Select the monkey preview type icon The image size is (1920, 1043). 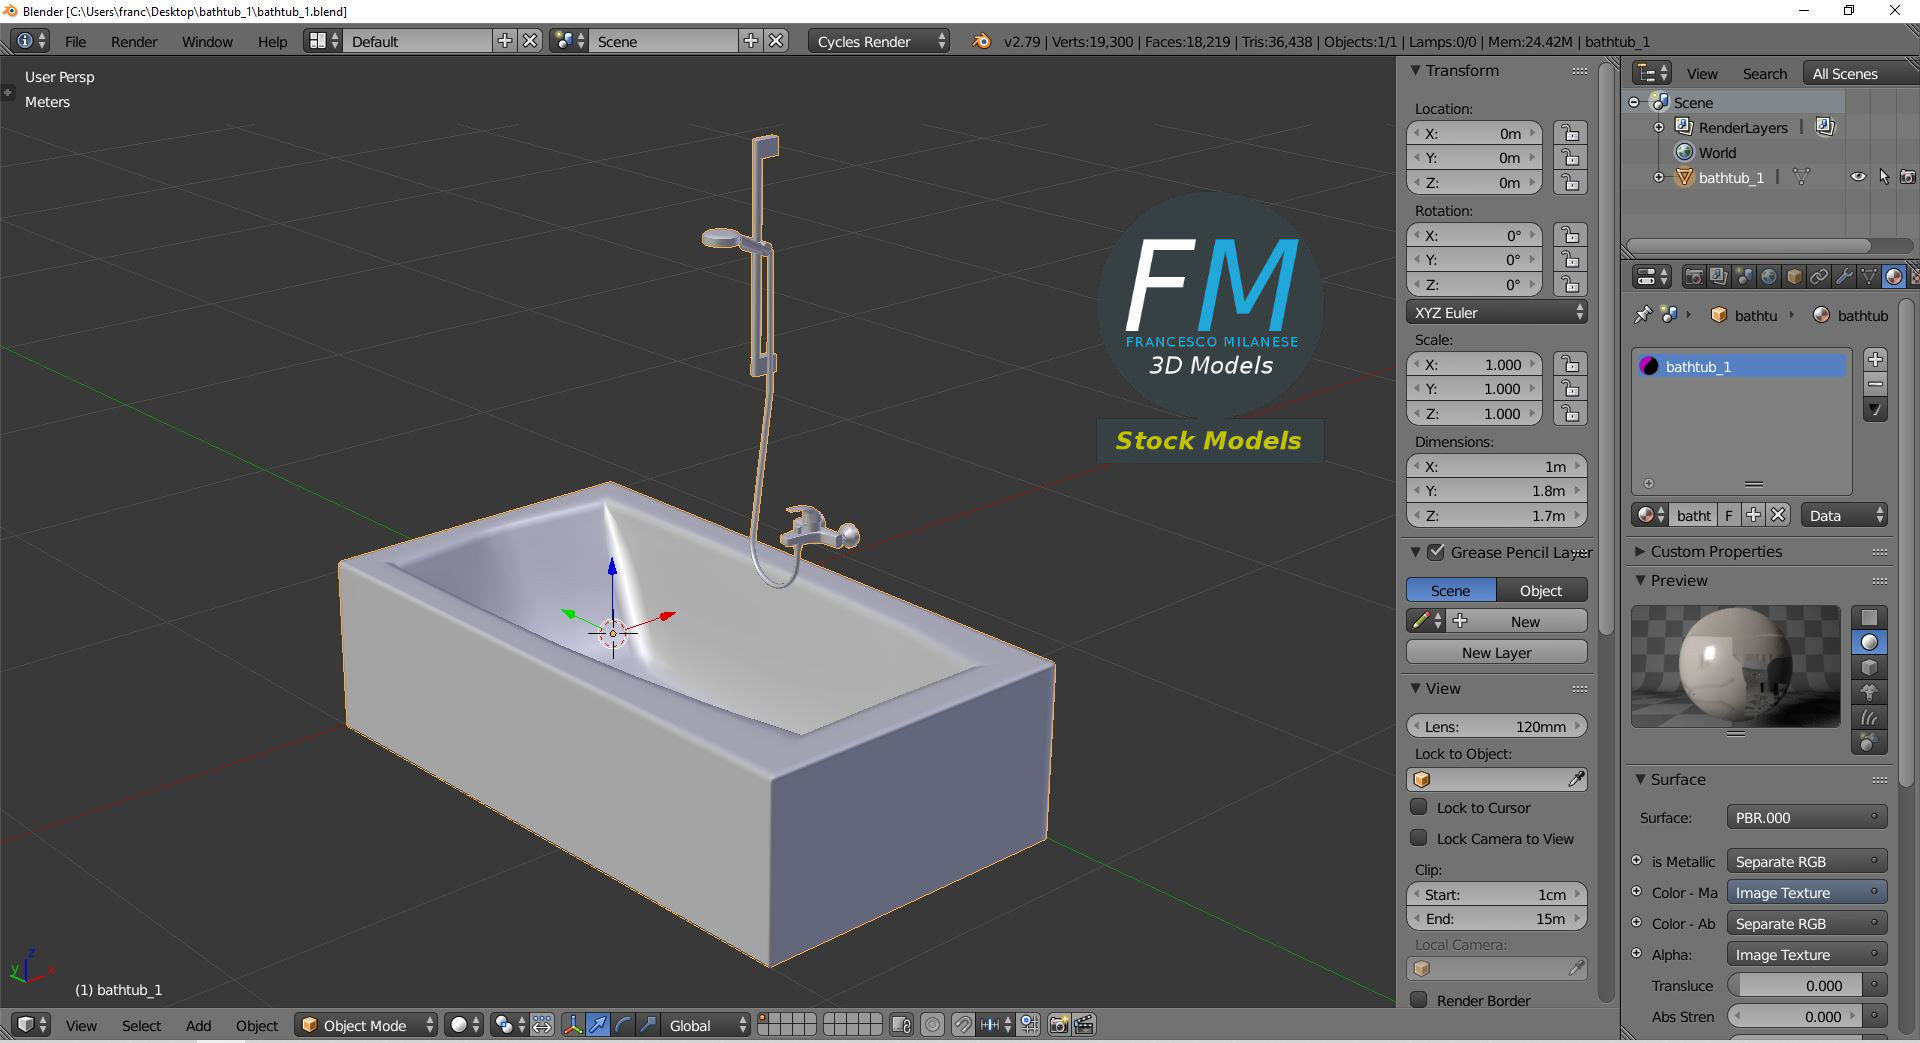(1869, 692)
